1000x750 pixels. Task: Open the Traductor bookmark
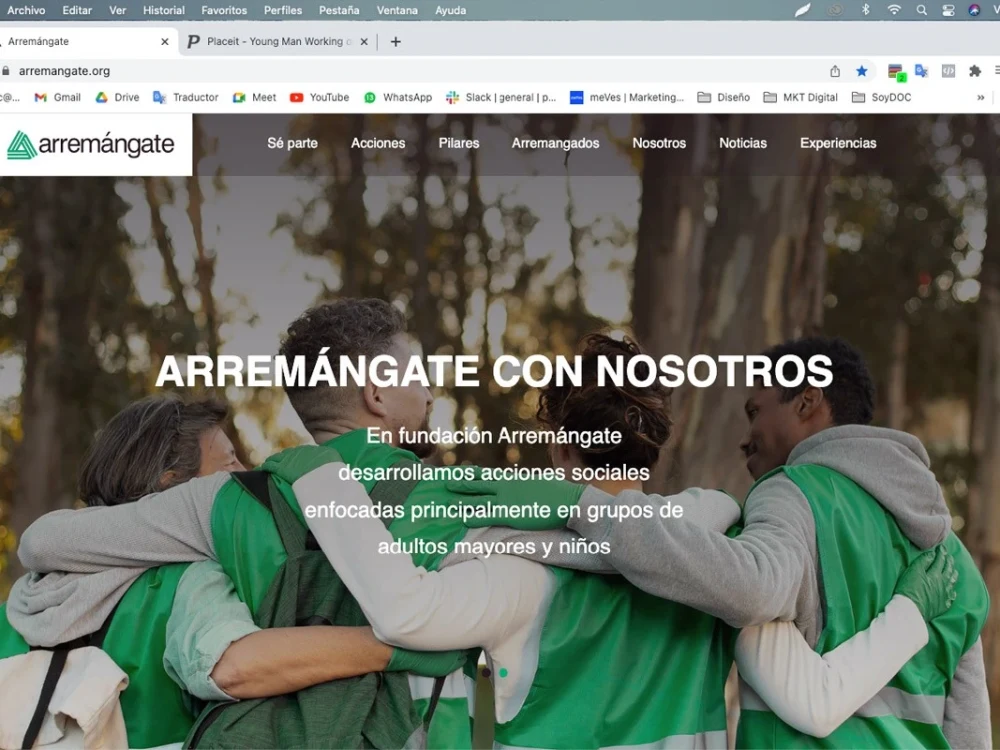pyautogui.click(x=186, y=98)
